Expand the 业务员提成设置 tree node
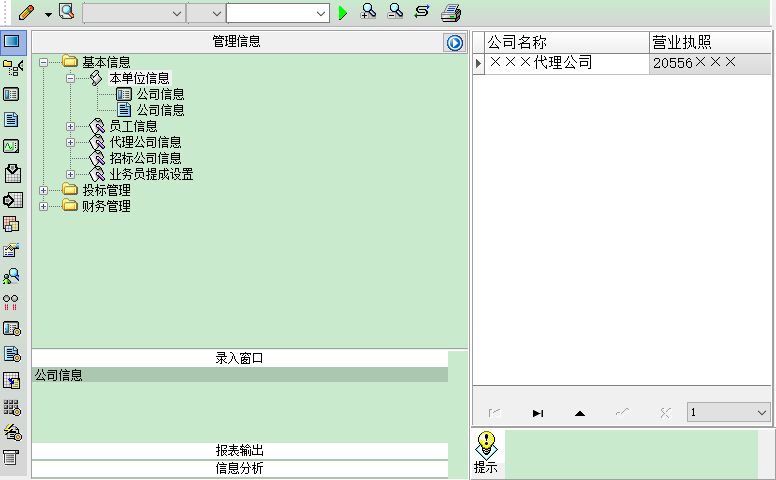This screenshot has height=480, width=776. click(70, 174)
